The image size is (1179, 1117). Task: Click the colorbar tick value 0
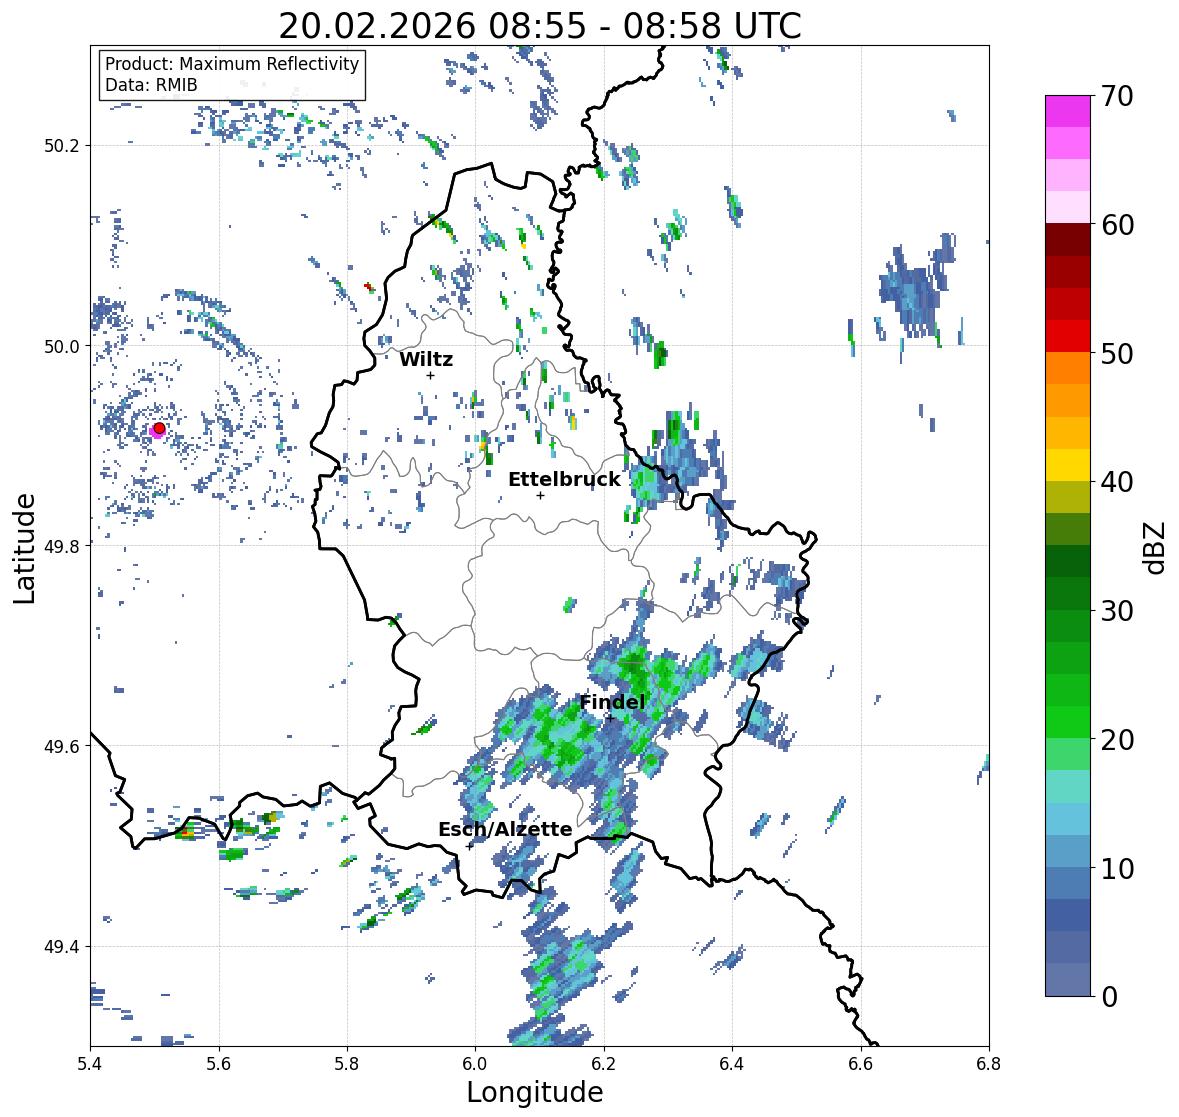1109,997
